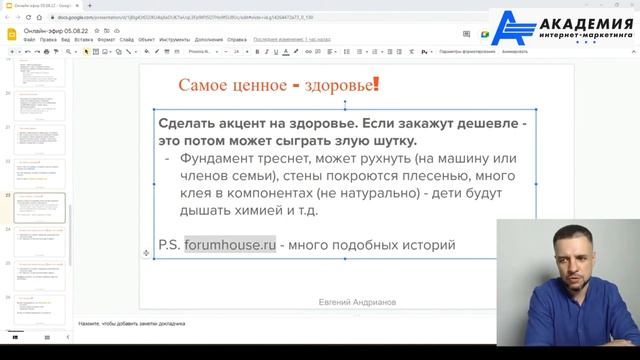Choose the text box tool
The height and width of the screenshot is (360, 640).
96,52
